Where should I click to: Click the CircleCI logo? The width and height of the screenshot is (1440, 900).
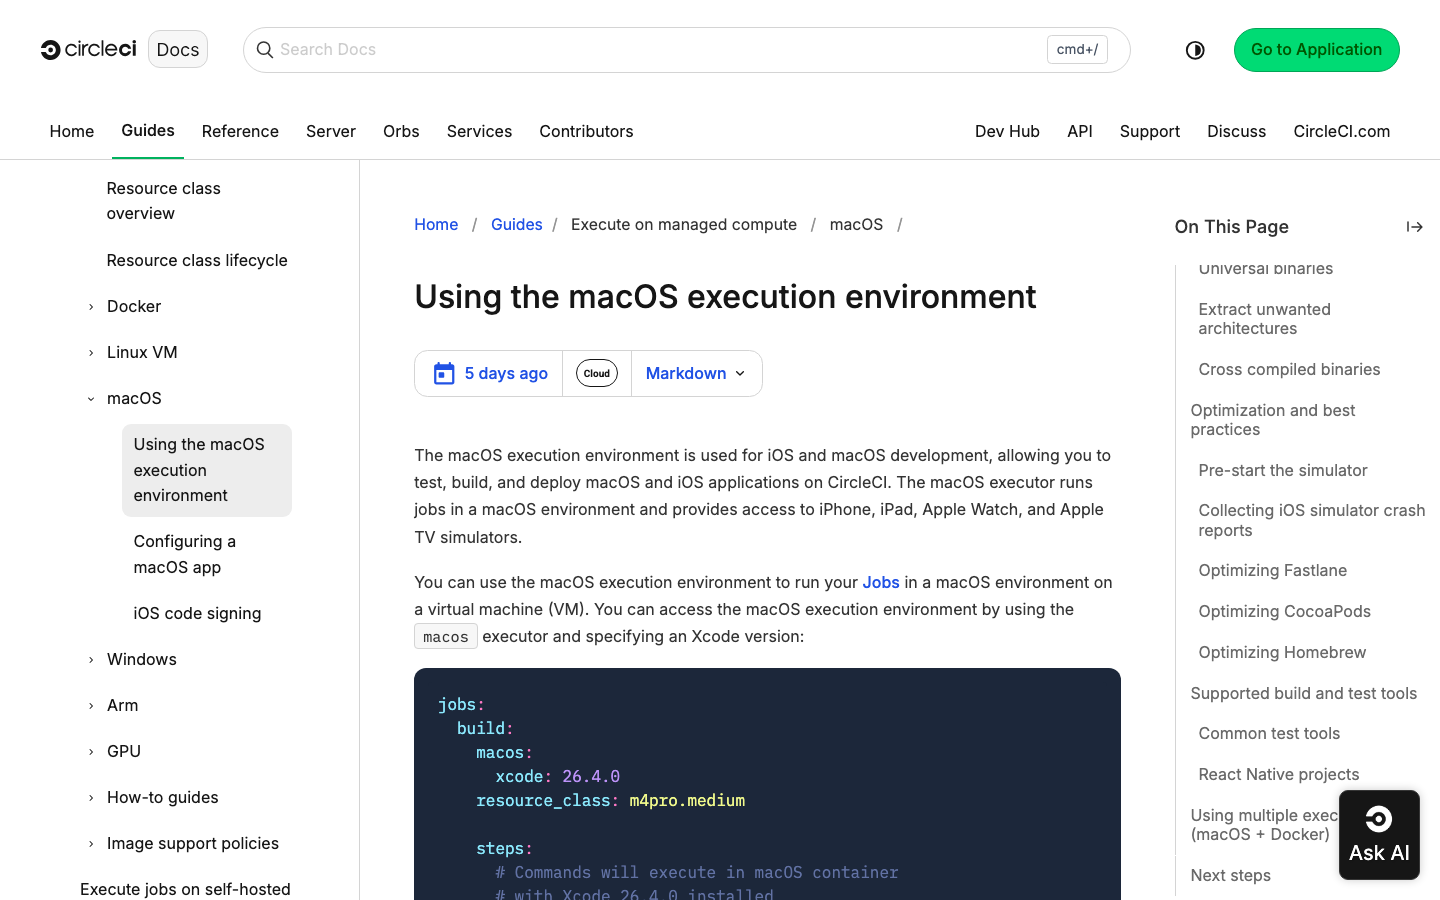tap(88, 49)
